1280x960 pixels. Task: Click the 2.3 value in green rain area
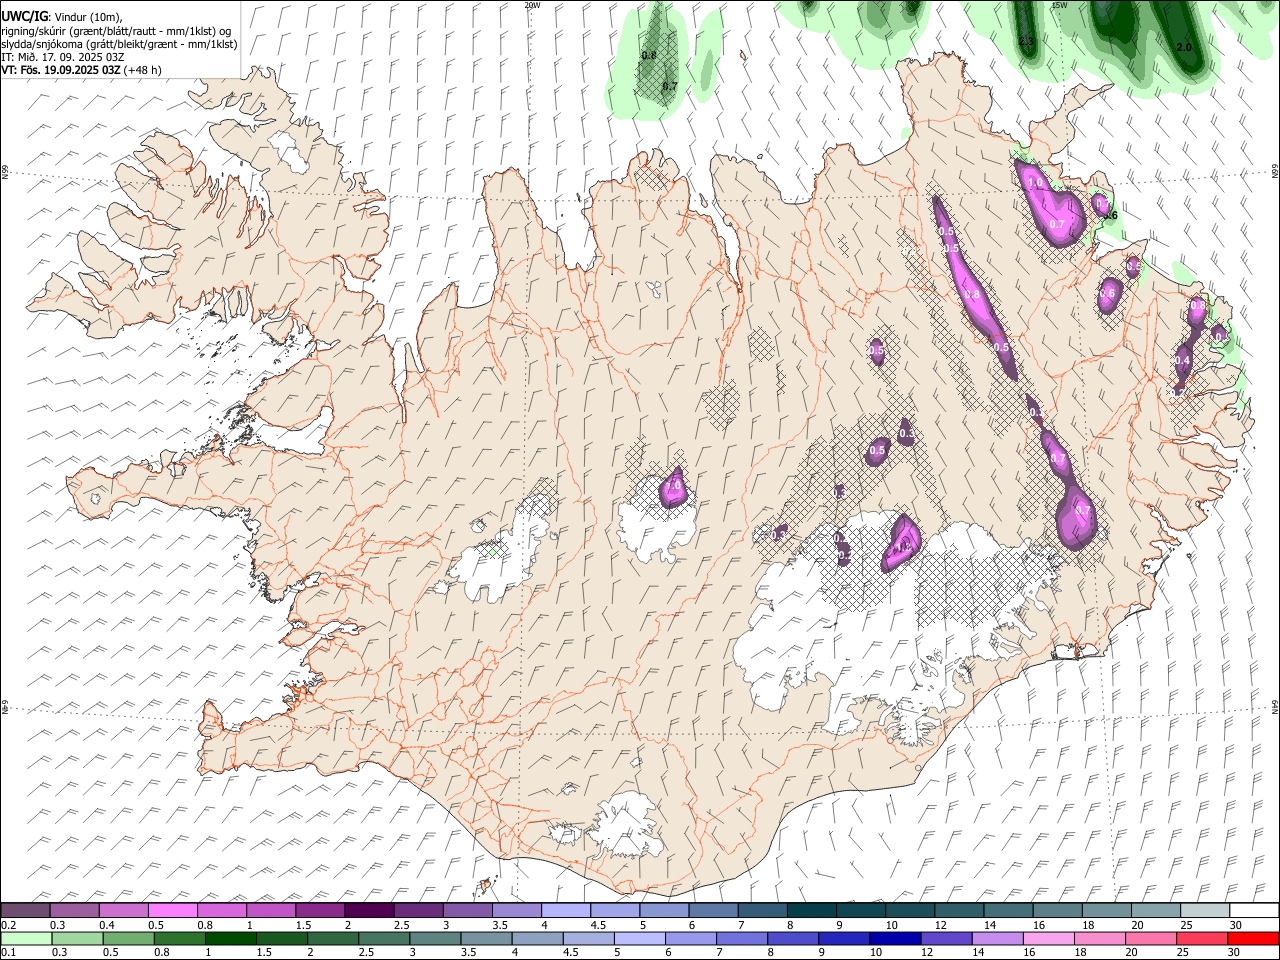1027,41
